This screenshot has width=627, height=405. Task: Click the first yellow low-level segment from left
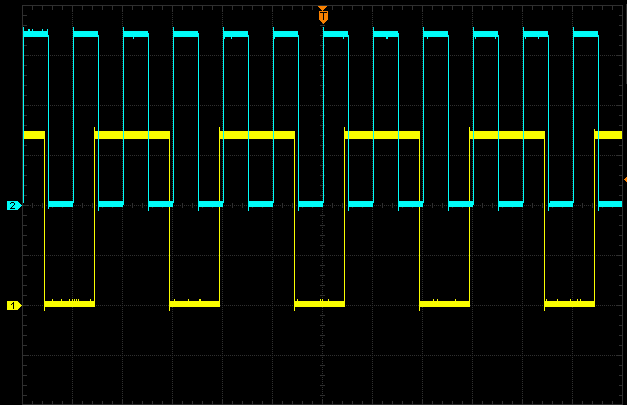click(x=69, y=303)
